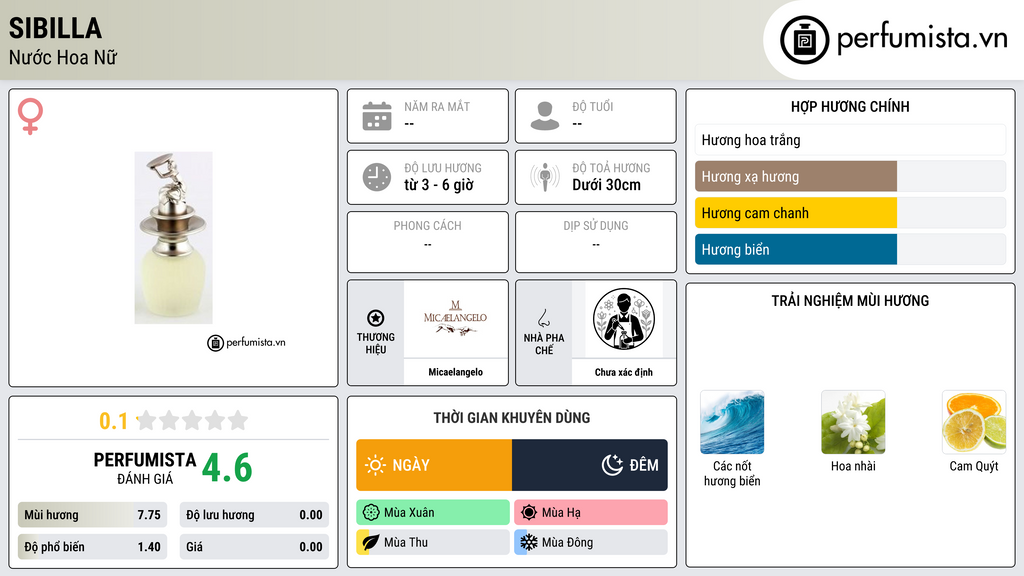Click the Phong cách card

428,242
